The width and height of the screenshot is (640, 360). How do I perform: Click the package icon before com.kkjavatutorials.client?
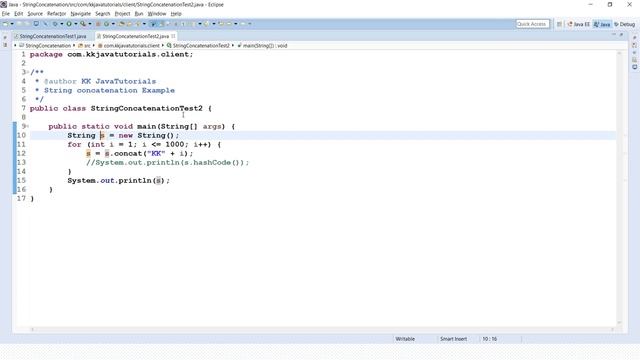pyautogui.click(x=100, y=45)
